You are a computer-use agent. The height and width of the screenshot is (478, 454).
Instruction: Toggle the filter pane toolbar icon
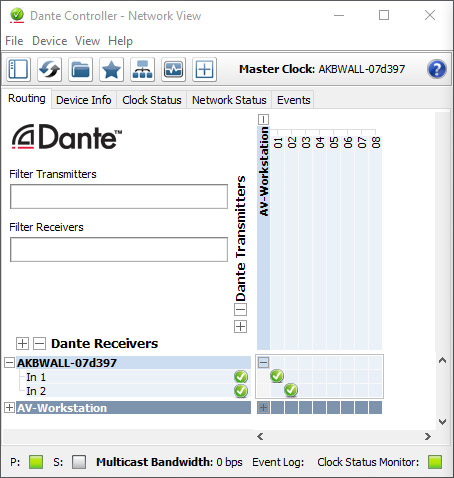click(19, 69)
